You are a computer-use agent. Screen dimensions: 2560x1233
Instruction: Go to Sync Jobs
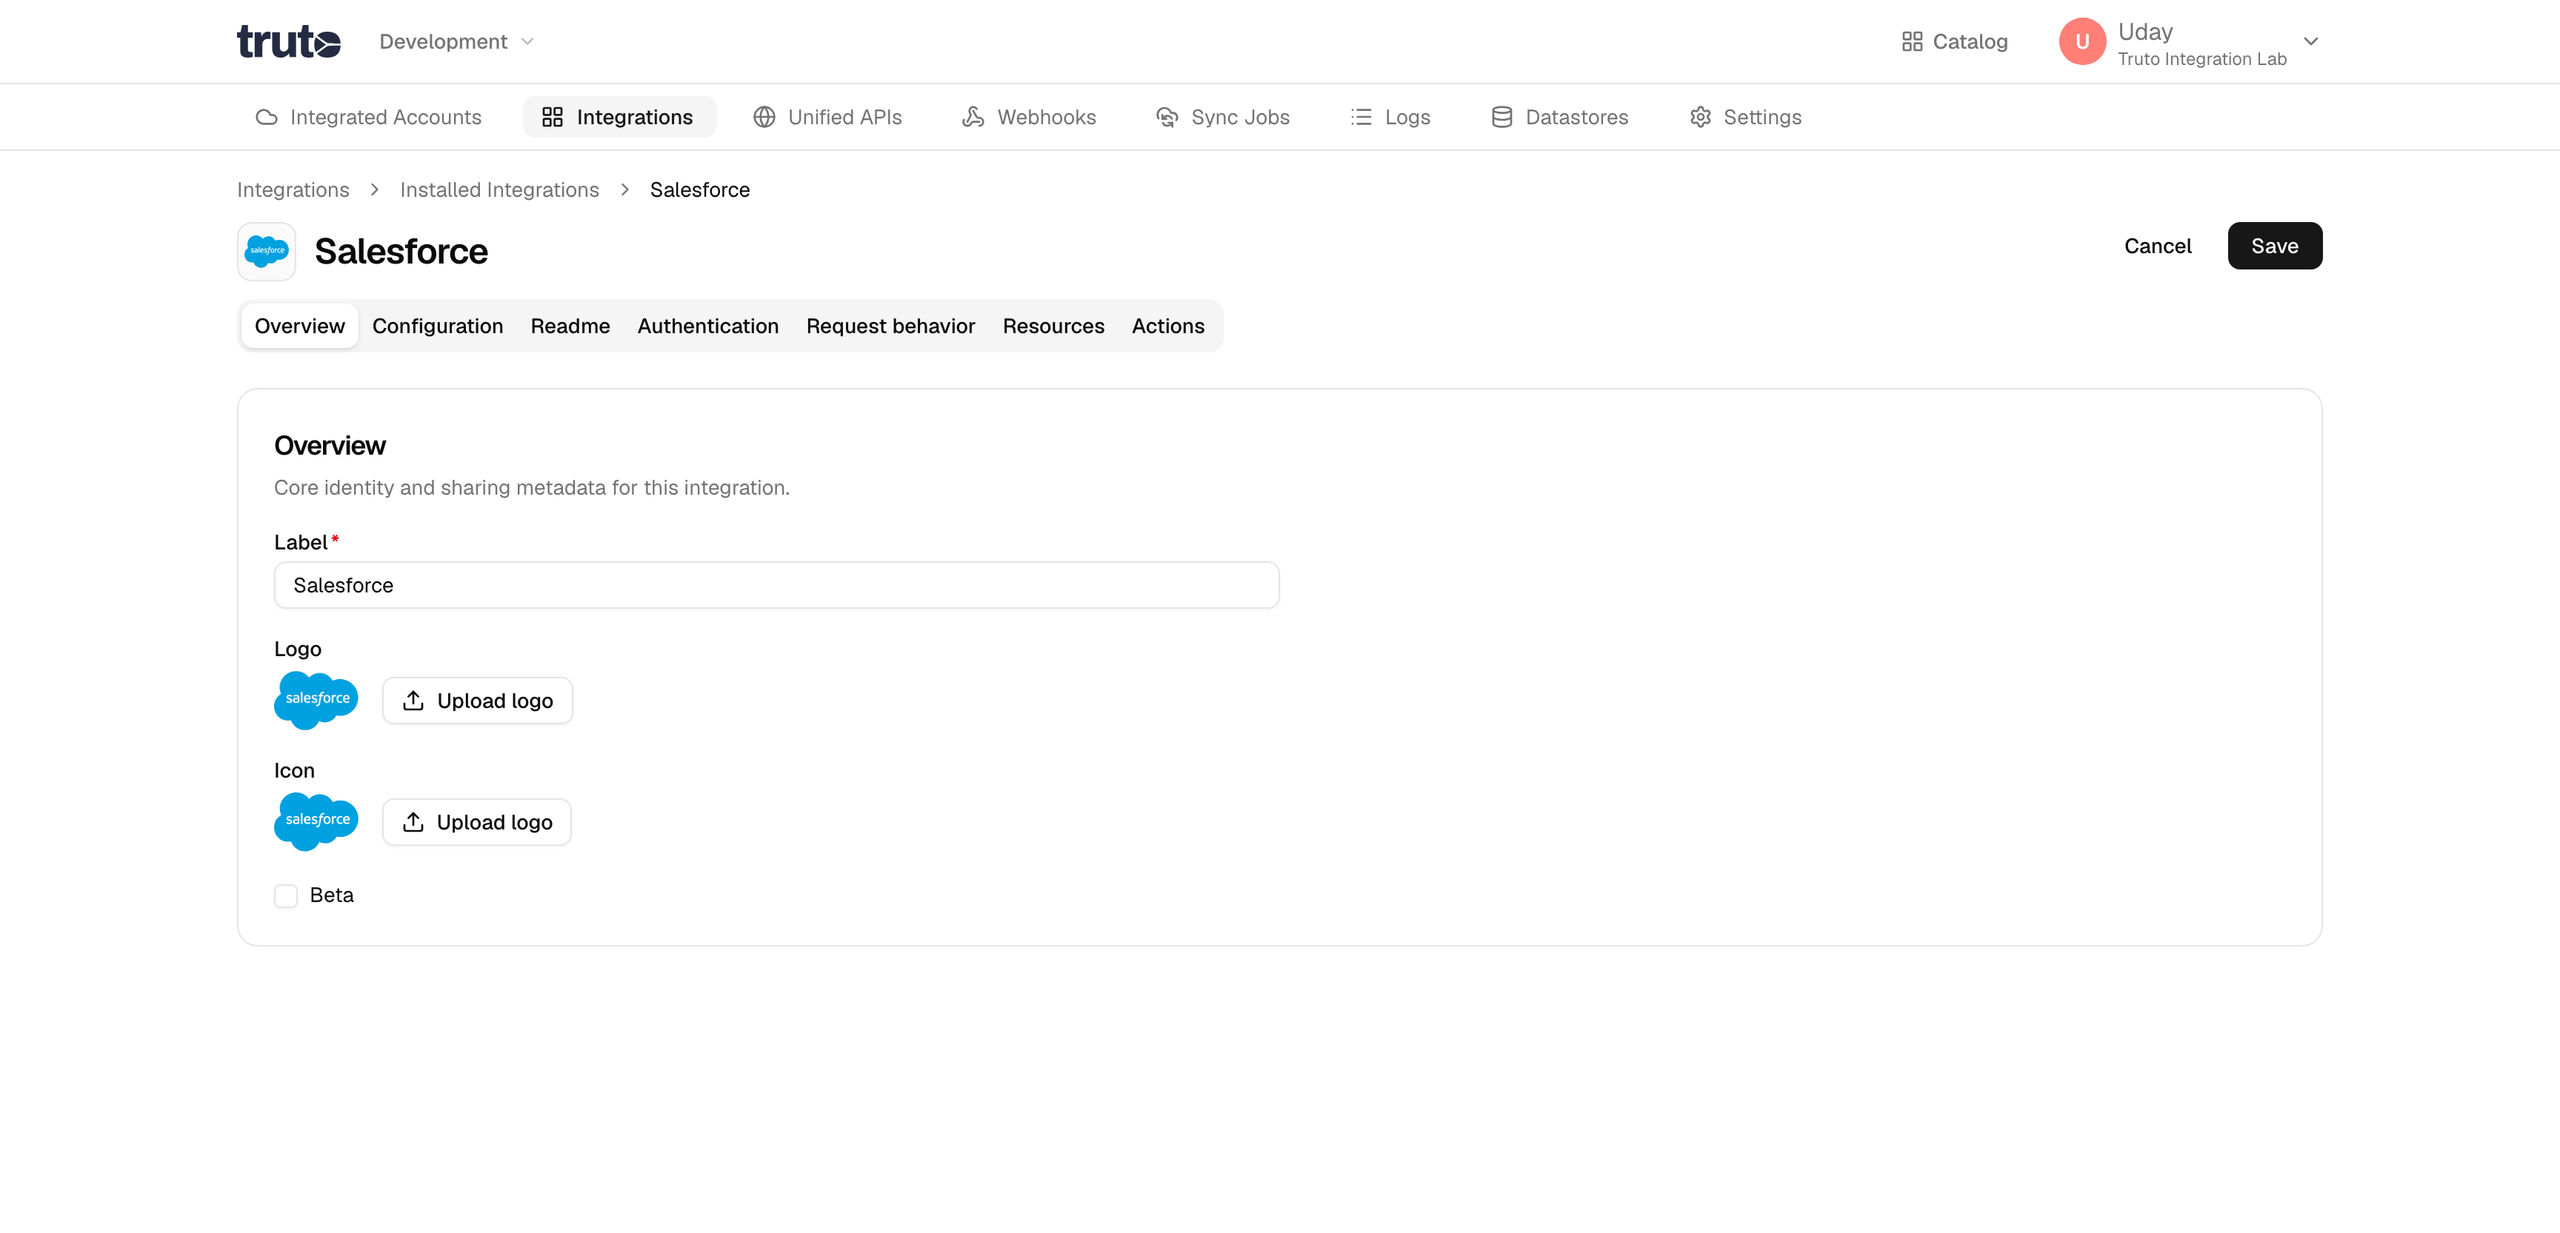pos(1222,117)
